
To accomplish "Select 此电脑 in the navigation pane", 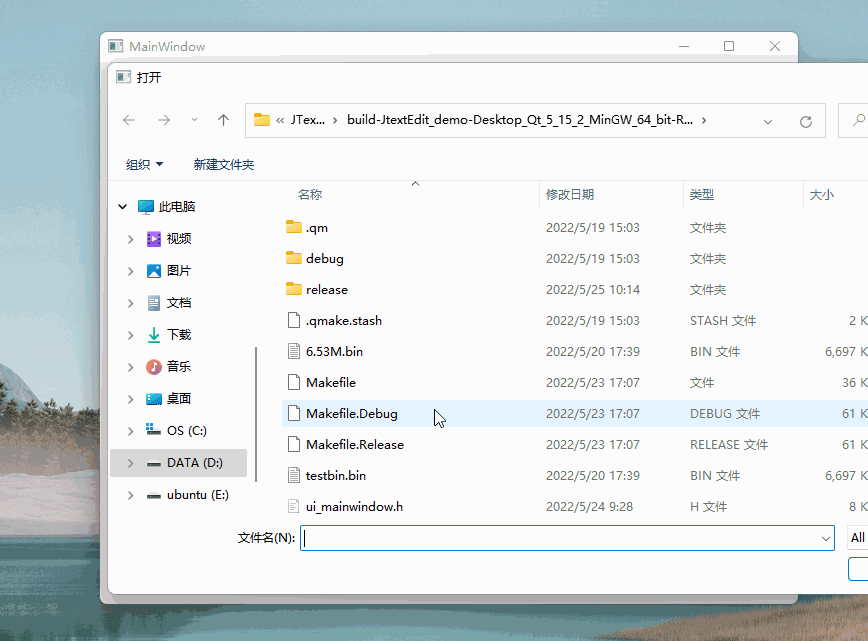I will (x=177, y=206).
